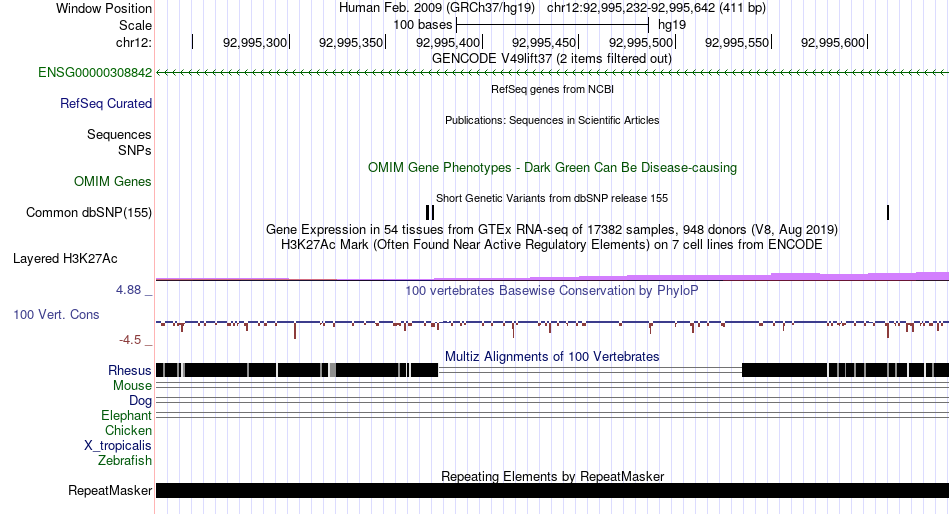Click the 100 bases scale bar
950x514 pixels.
[553, 25]
